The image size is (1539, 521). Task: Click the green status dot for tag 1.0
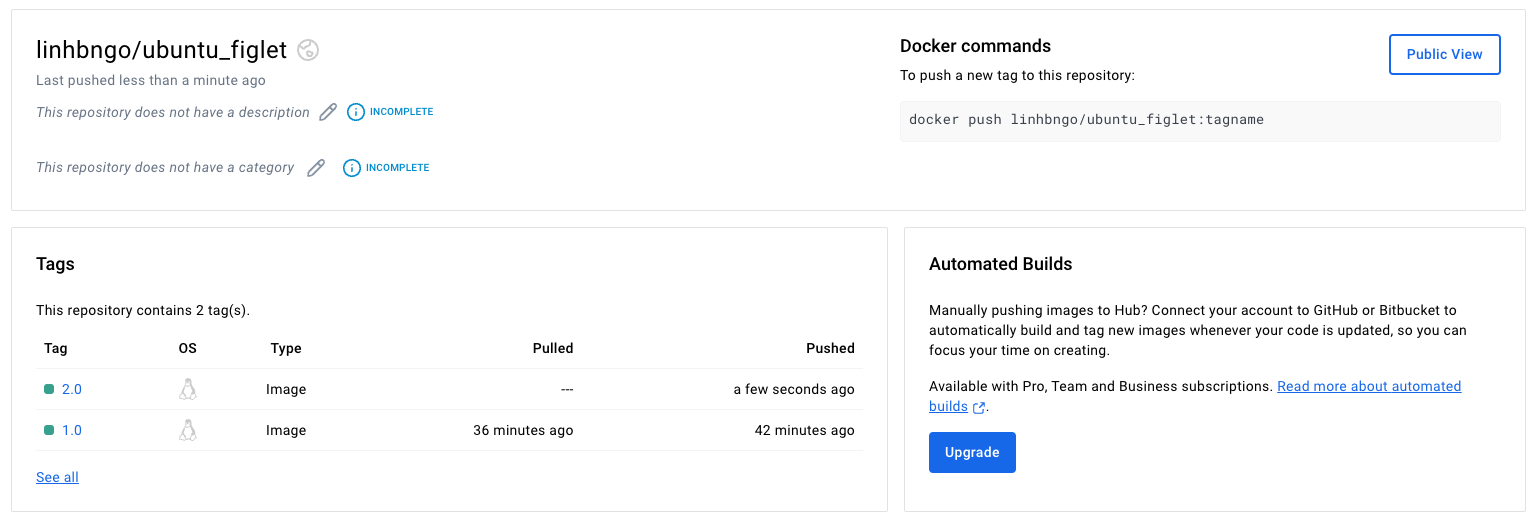(49, 430)
